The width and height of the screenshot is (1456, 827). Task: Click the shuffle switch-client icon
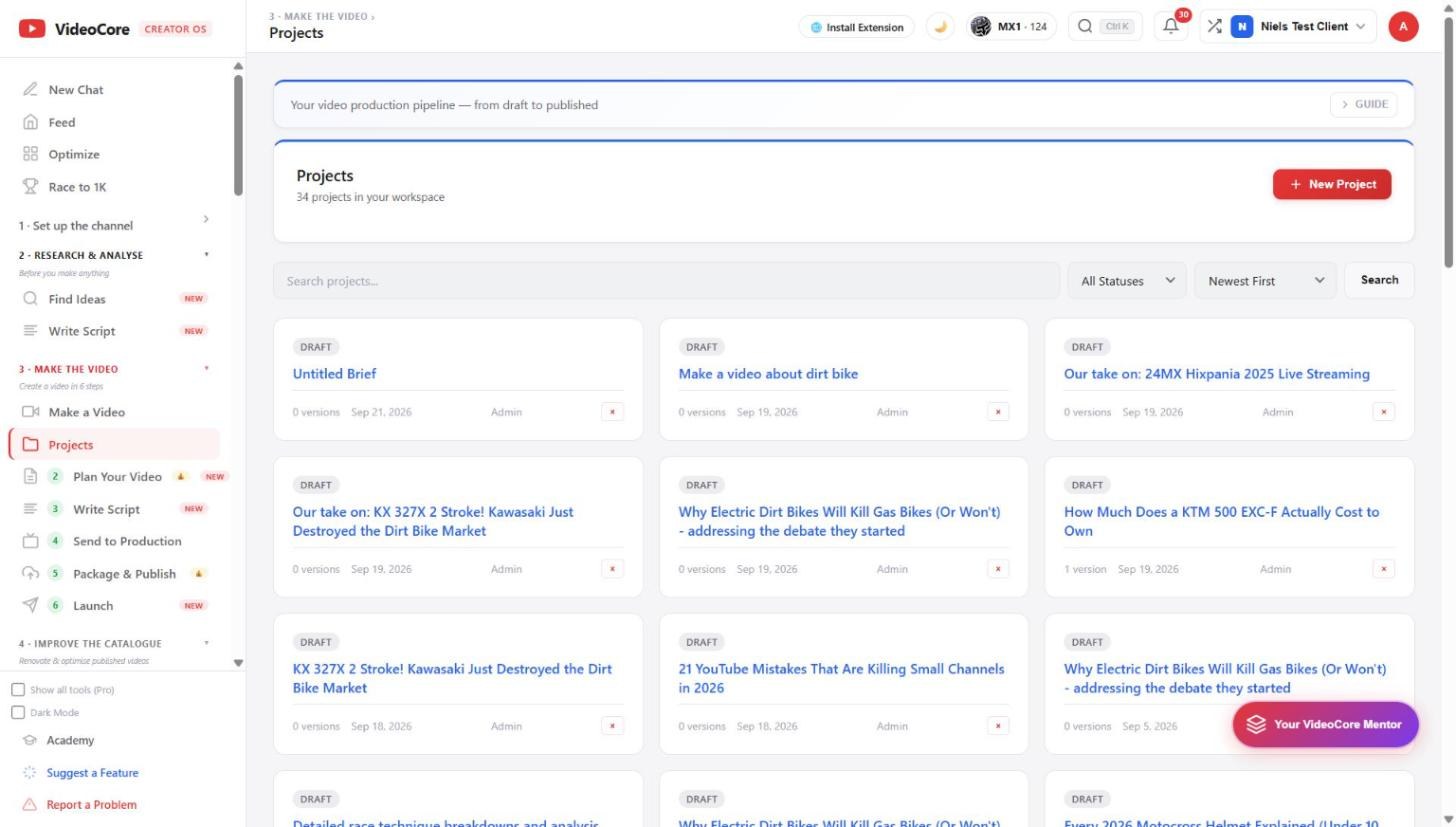[x=1214, y=27]
